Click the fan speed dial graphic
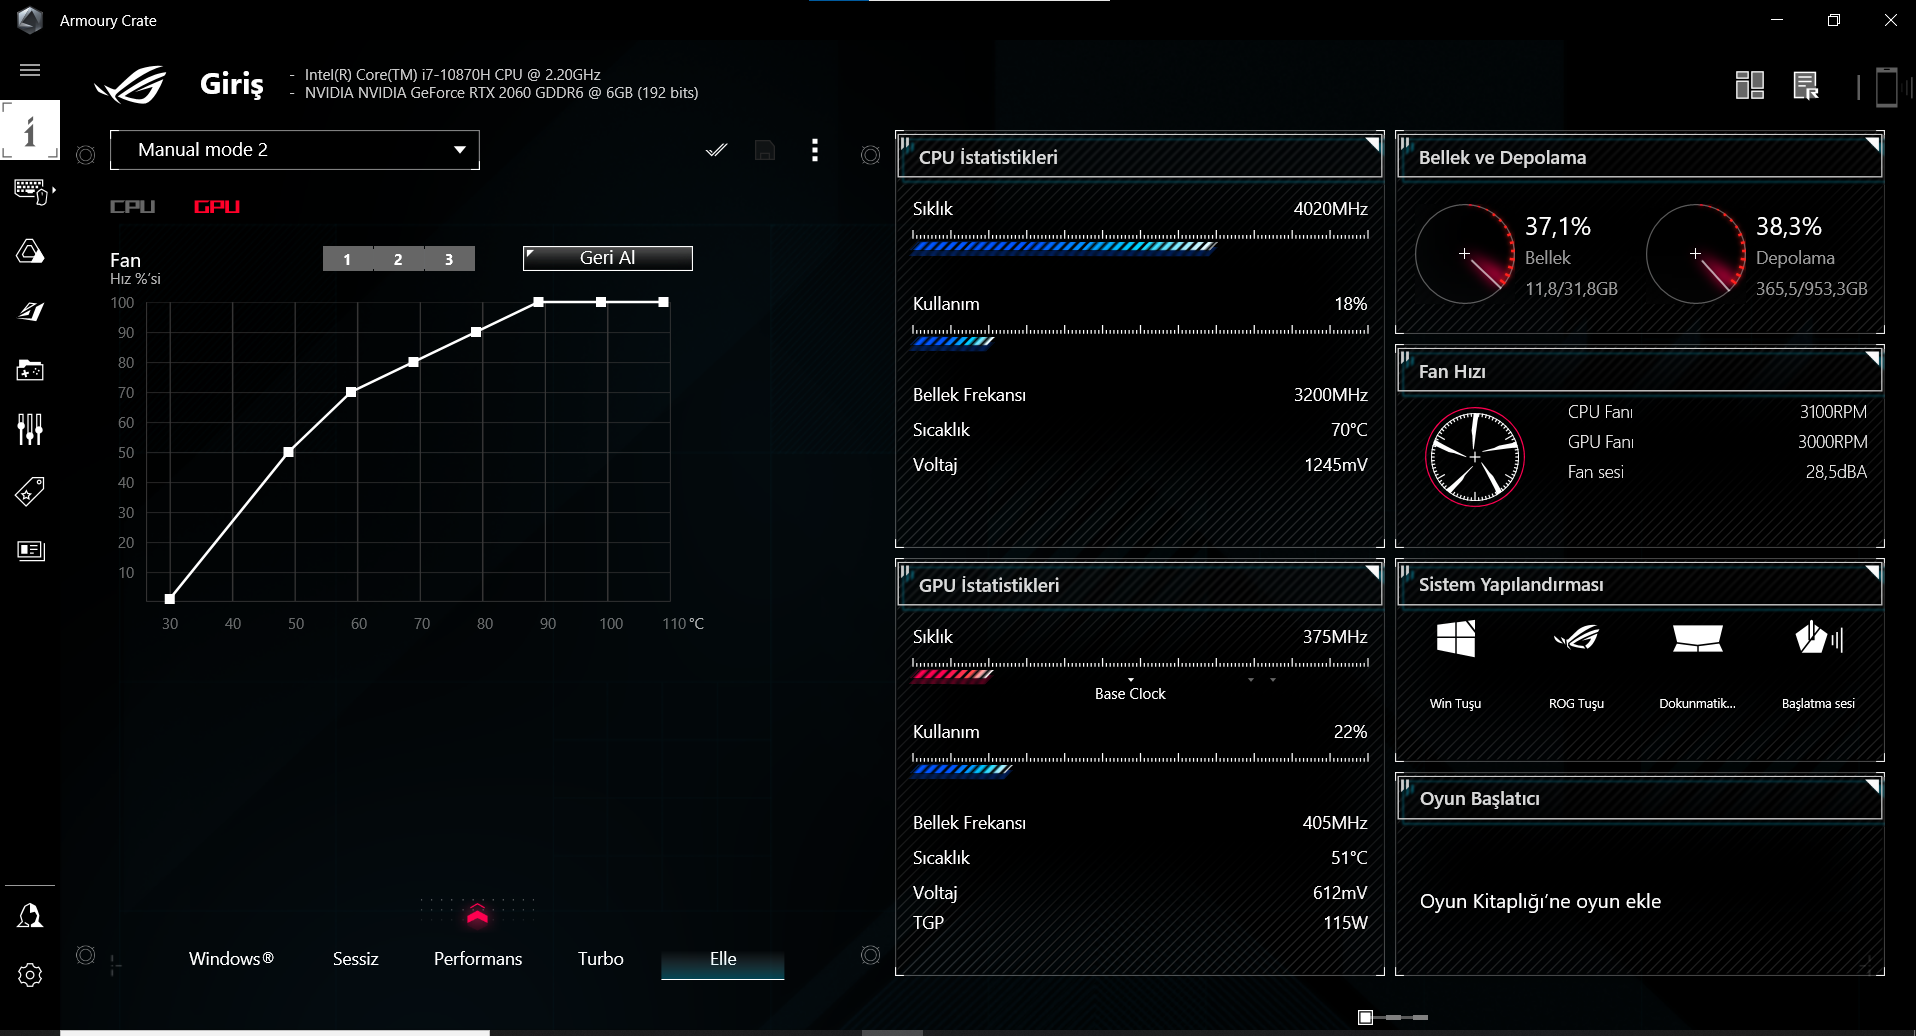 [x=1475, y=457]
